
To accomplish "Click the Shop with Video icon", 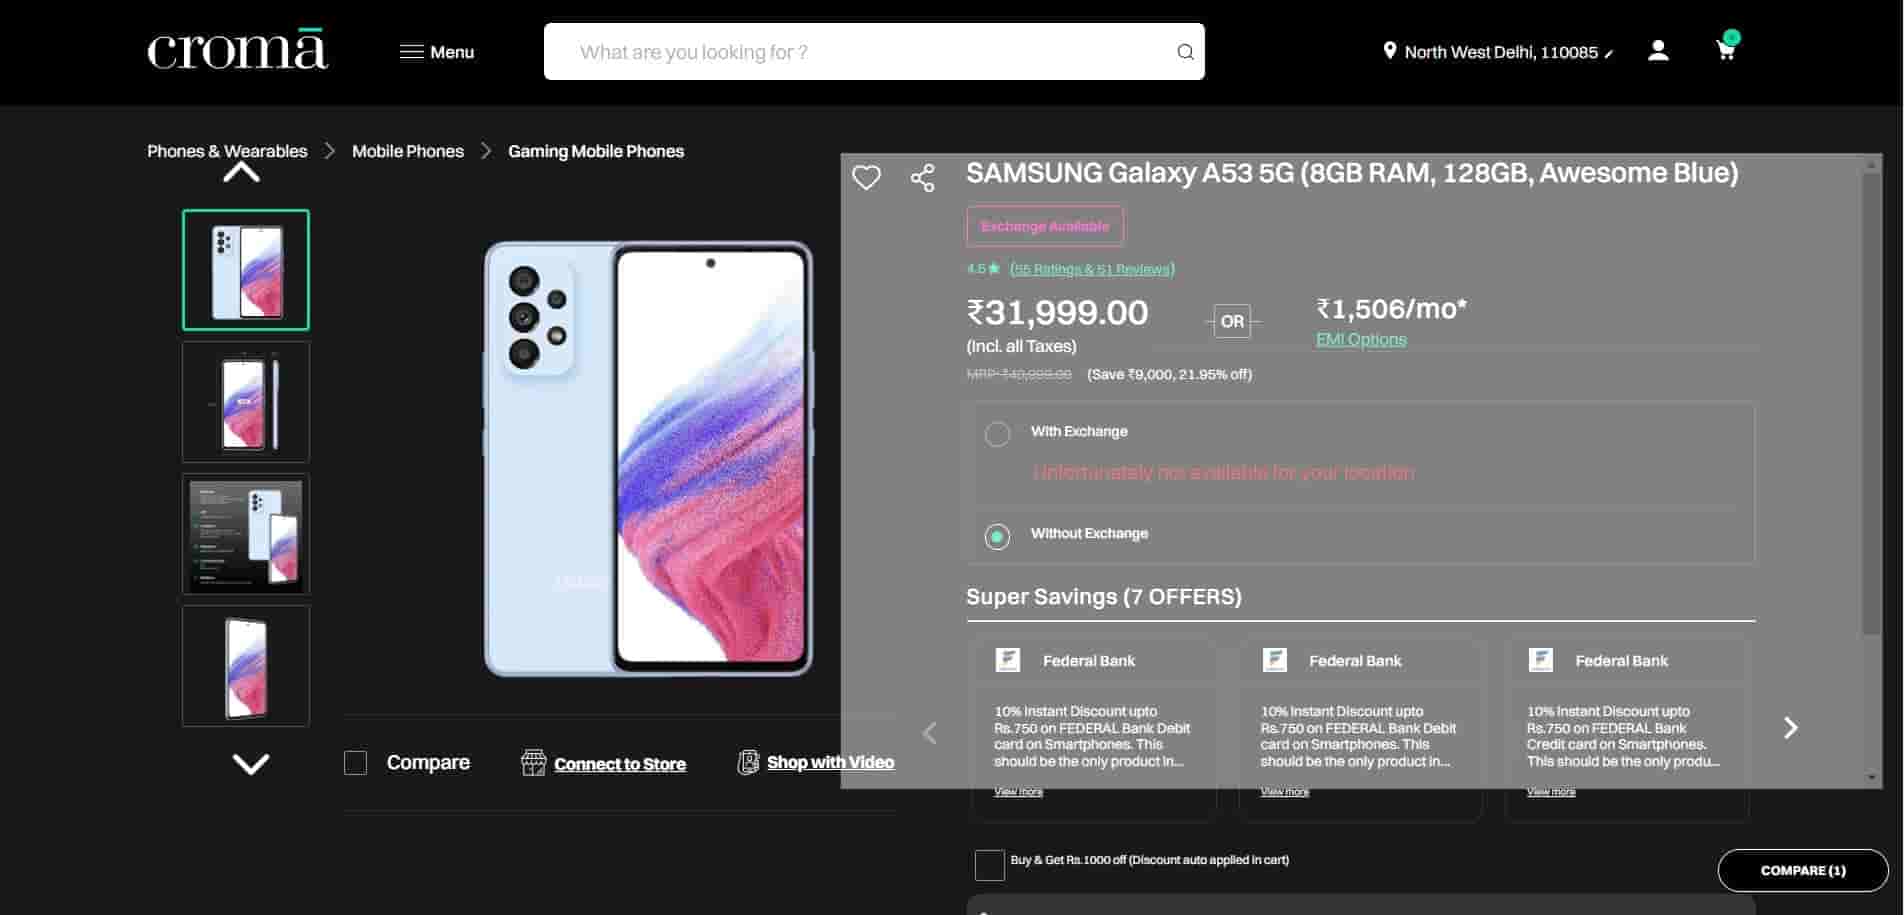I will point(748,763).
